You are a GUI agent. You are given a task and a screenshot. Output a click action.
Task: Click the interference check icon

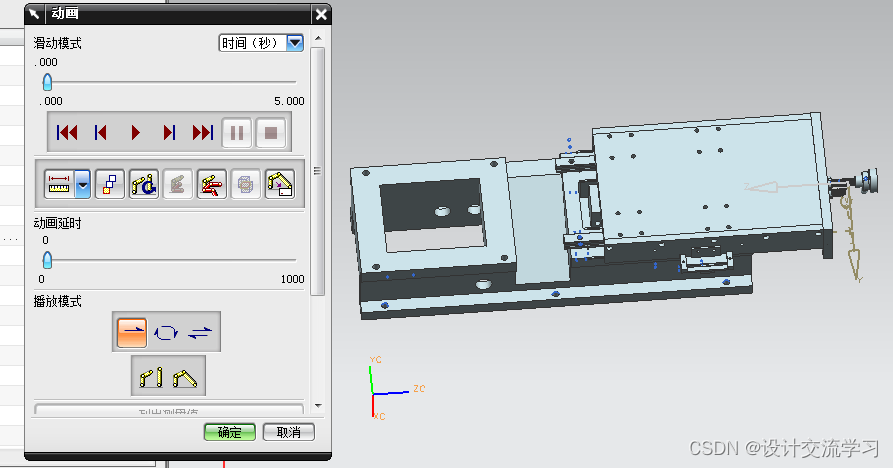(x=110, y=184)
